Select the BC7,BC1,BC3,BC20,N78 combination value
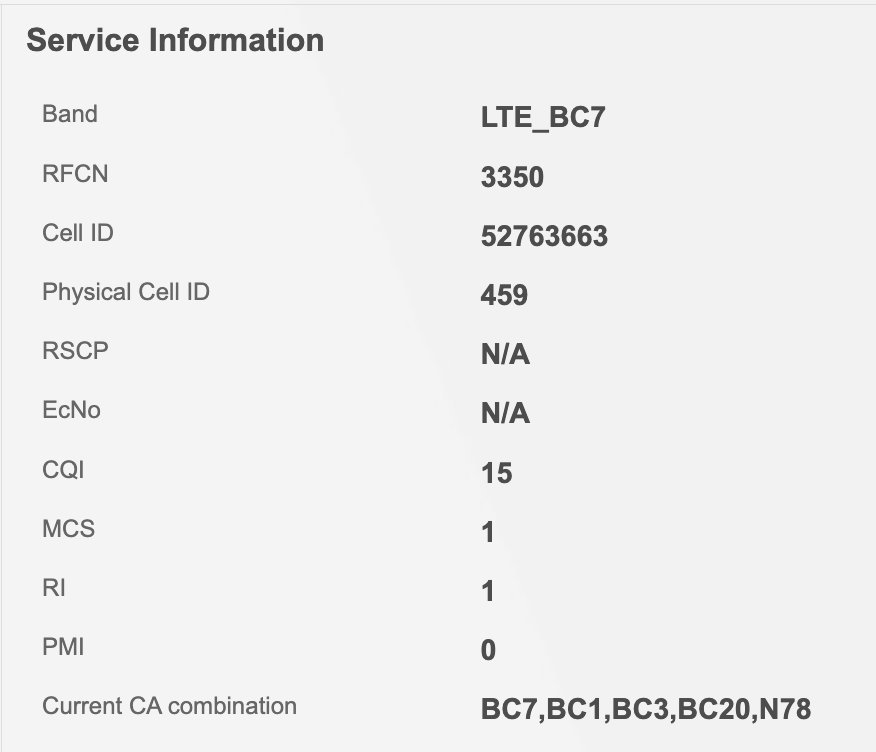 tap(645, 710)
